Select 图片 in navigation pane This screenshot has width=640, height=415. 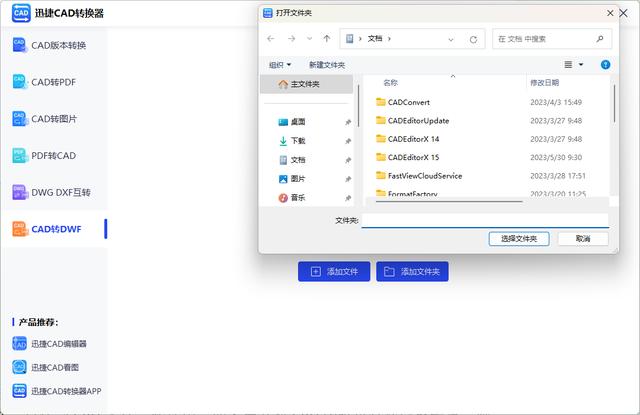point(298,179)
